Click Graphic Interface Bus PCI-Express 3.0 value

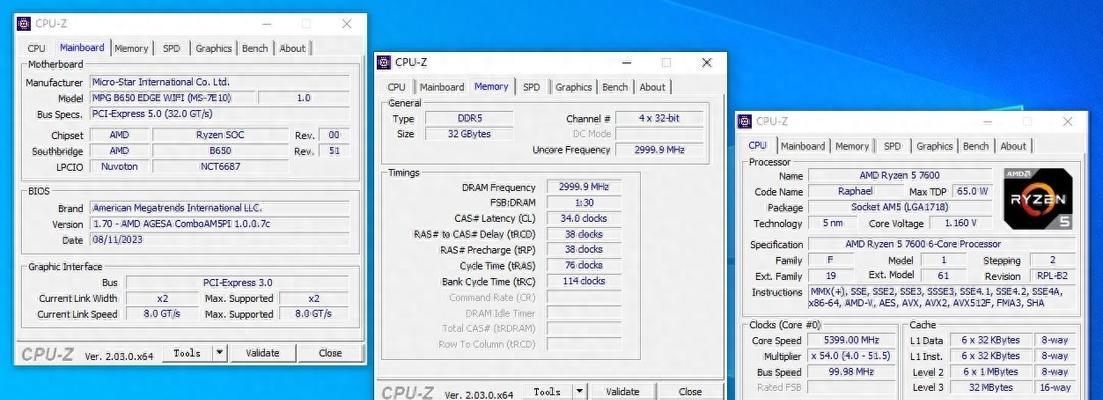pyautogui.click(x=237, y=283)
